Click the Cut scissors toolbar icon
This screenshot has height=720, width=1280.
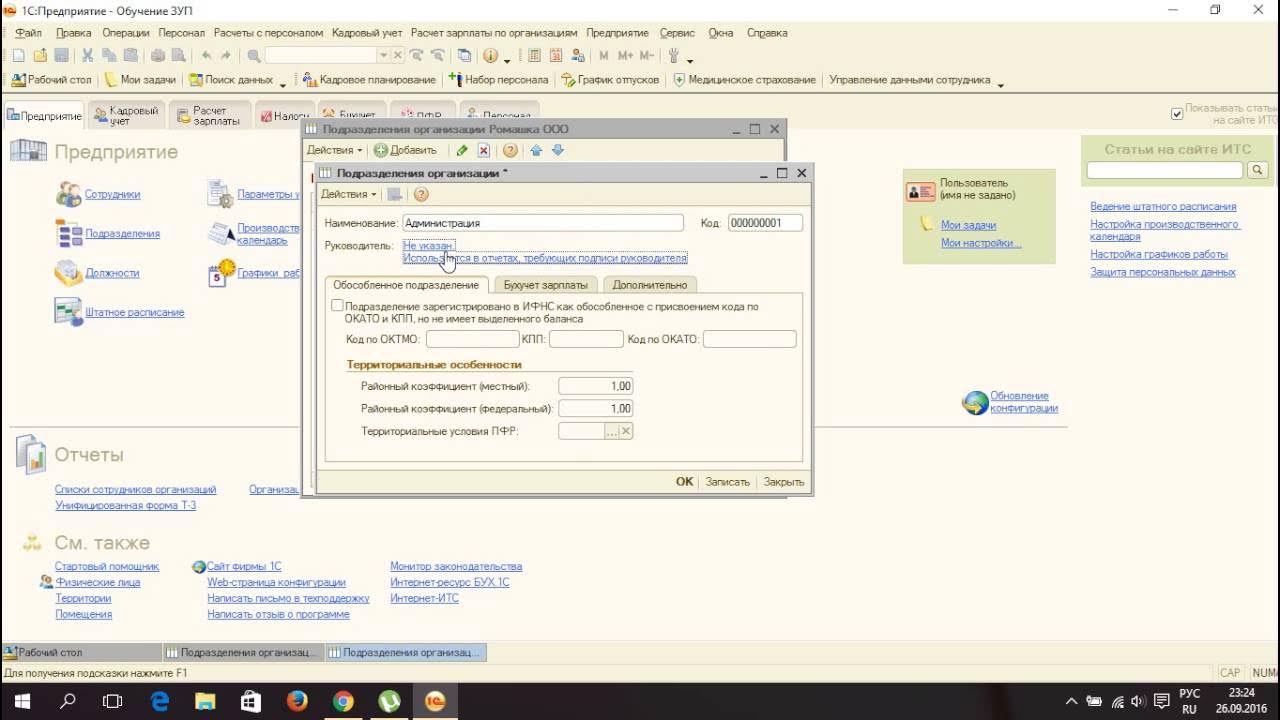click(x=88, y=56)
